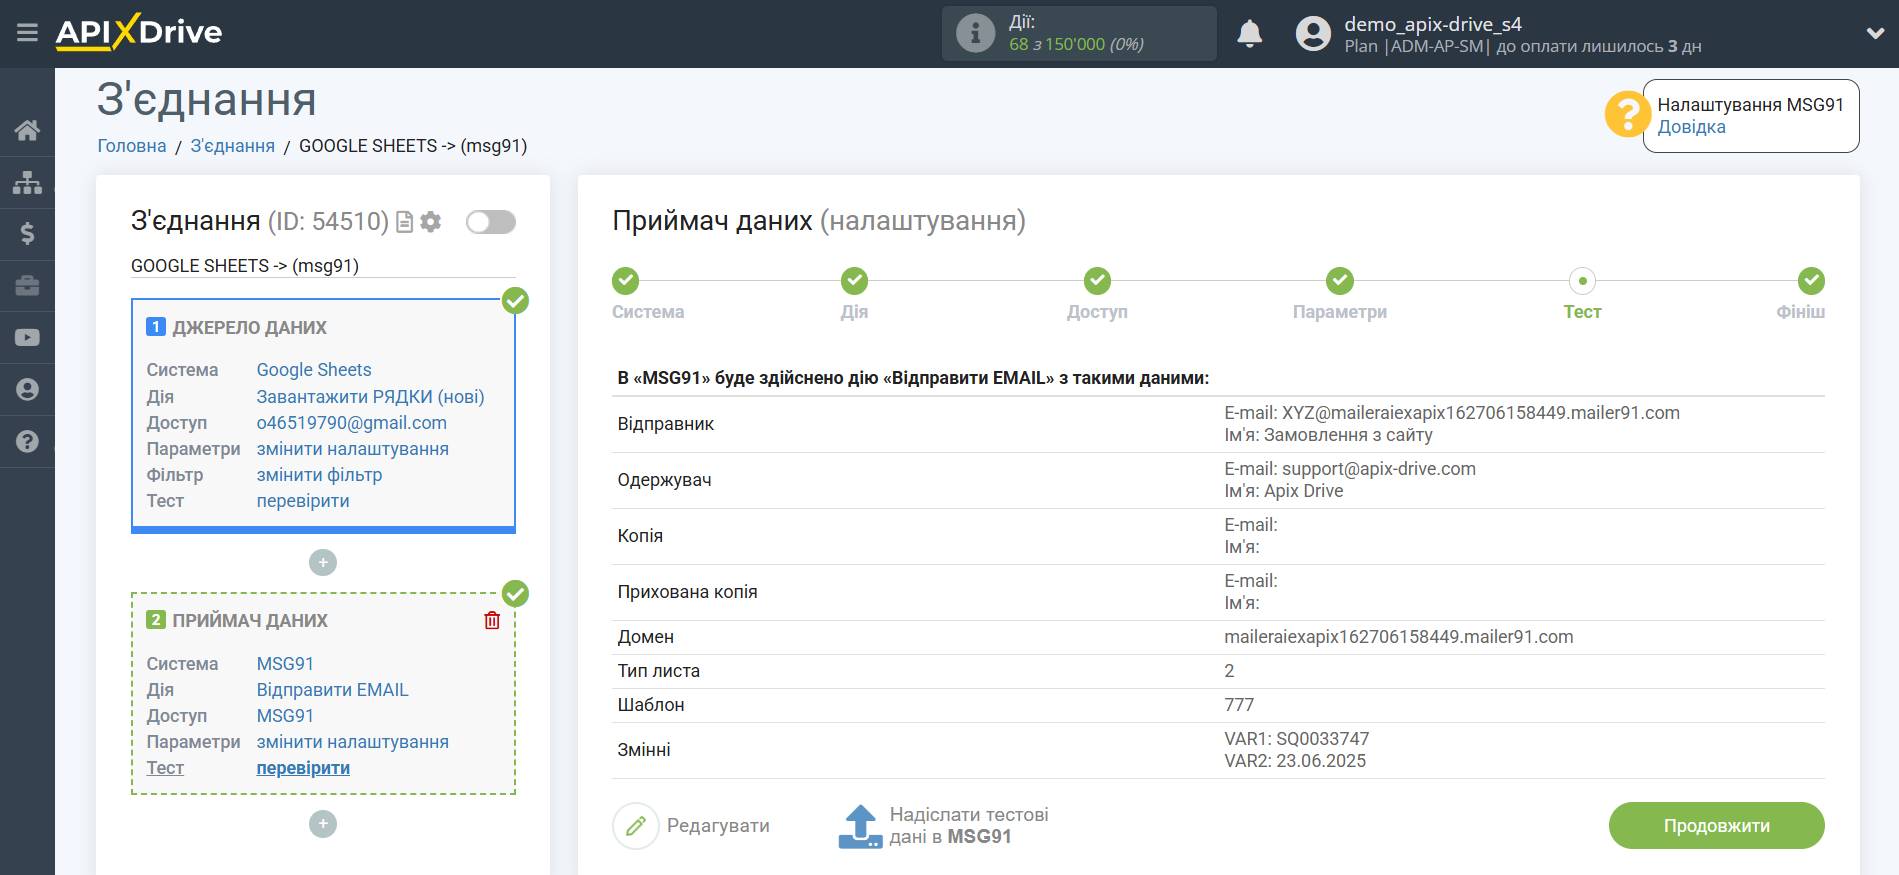The width and height of the screenshot is (1899, 875).
Task: Add step between source and receiver
Action: (323, 563)
